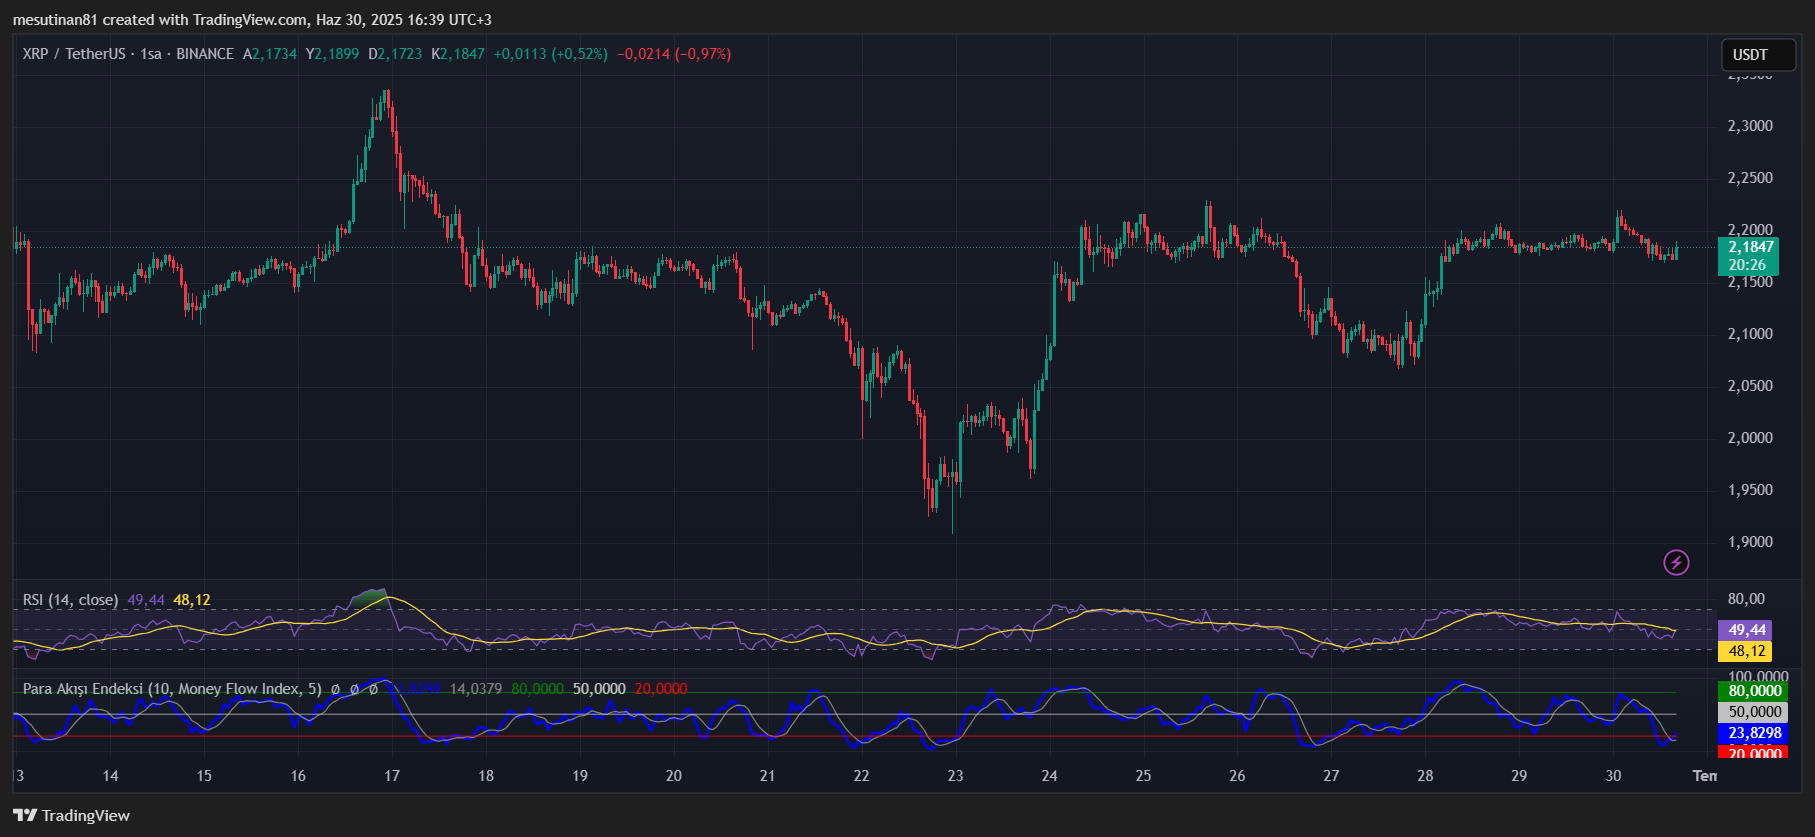Click the 2,3000 price scale label
This screenshot has height=837, width=1815.
click(x=1750, y=126)
